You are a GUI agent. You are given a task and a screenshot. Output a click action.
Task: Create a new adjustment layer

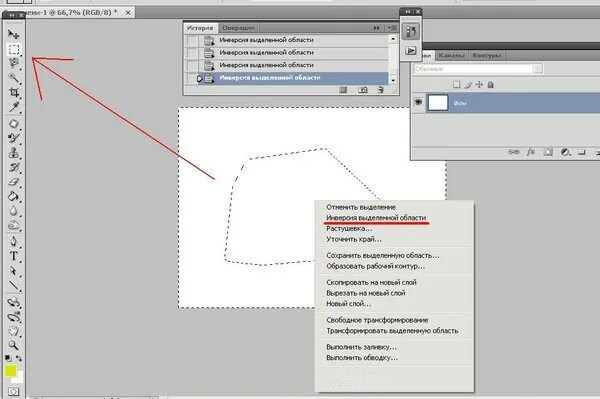565,152
